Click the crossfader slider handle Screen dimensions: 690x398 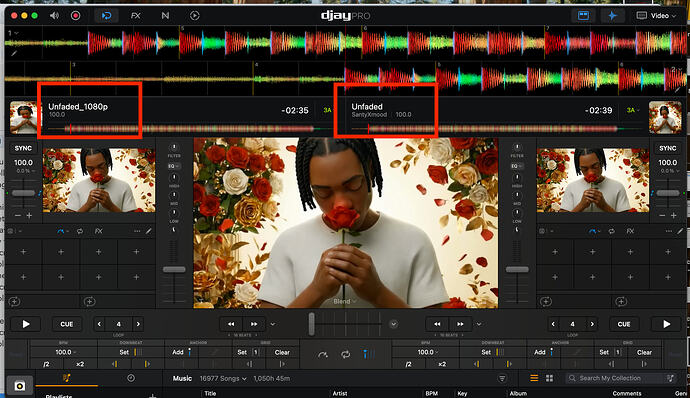[x=312, y=324]
